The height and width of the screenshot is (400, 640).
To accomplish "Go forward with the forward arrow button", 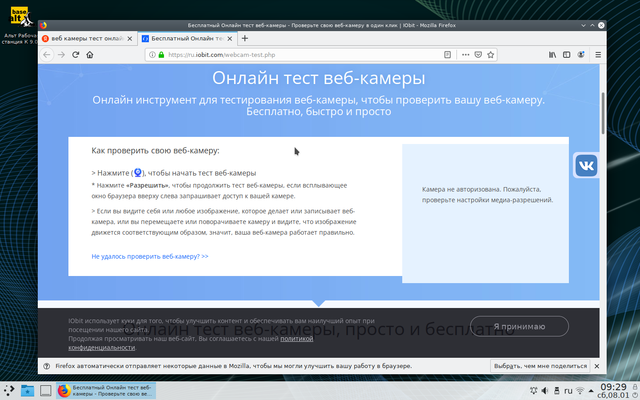I will click(61, 55).
